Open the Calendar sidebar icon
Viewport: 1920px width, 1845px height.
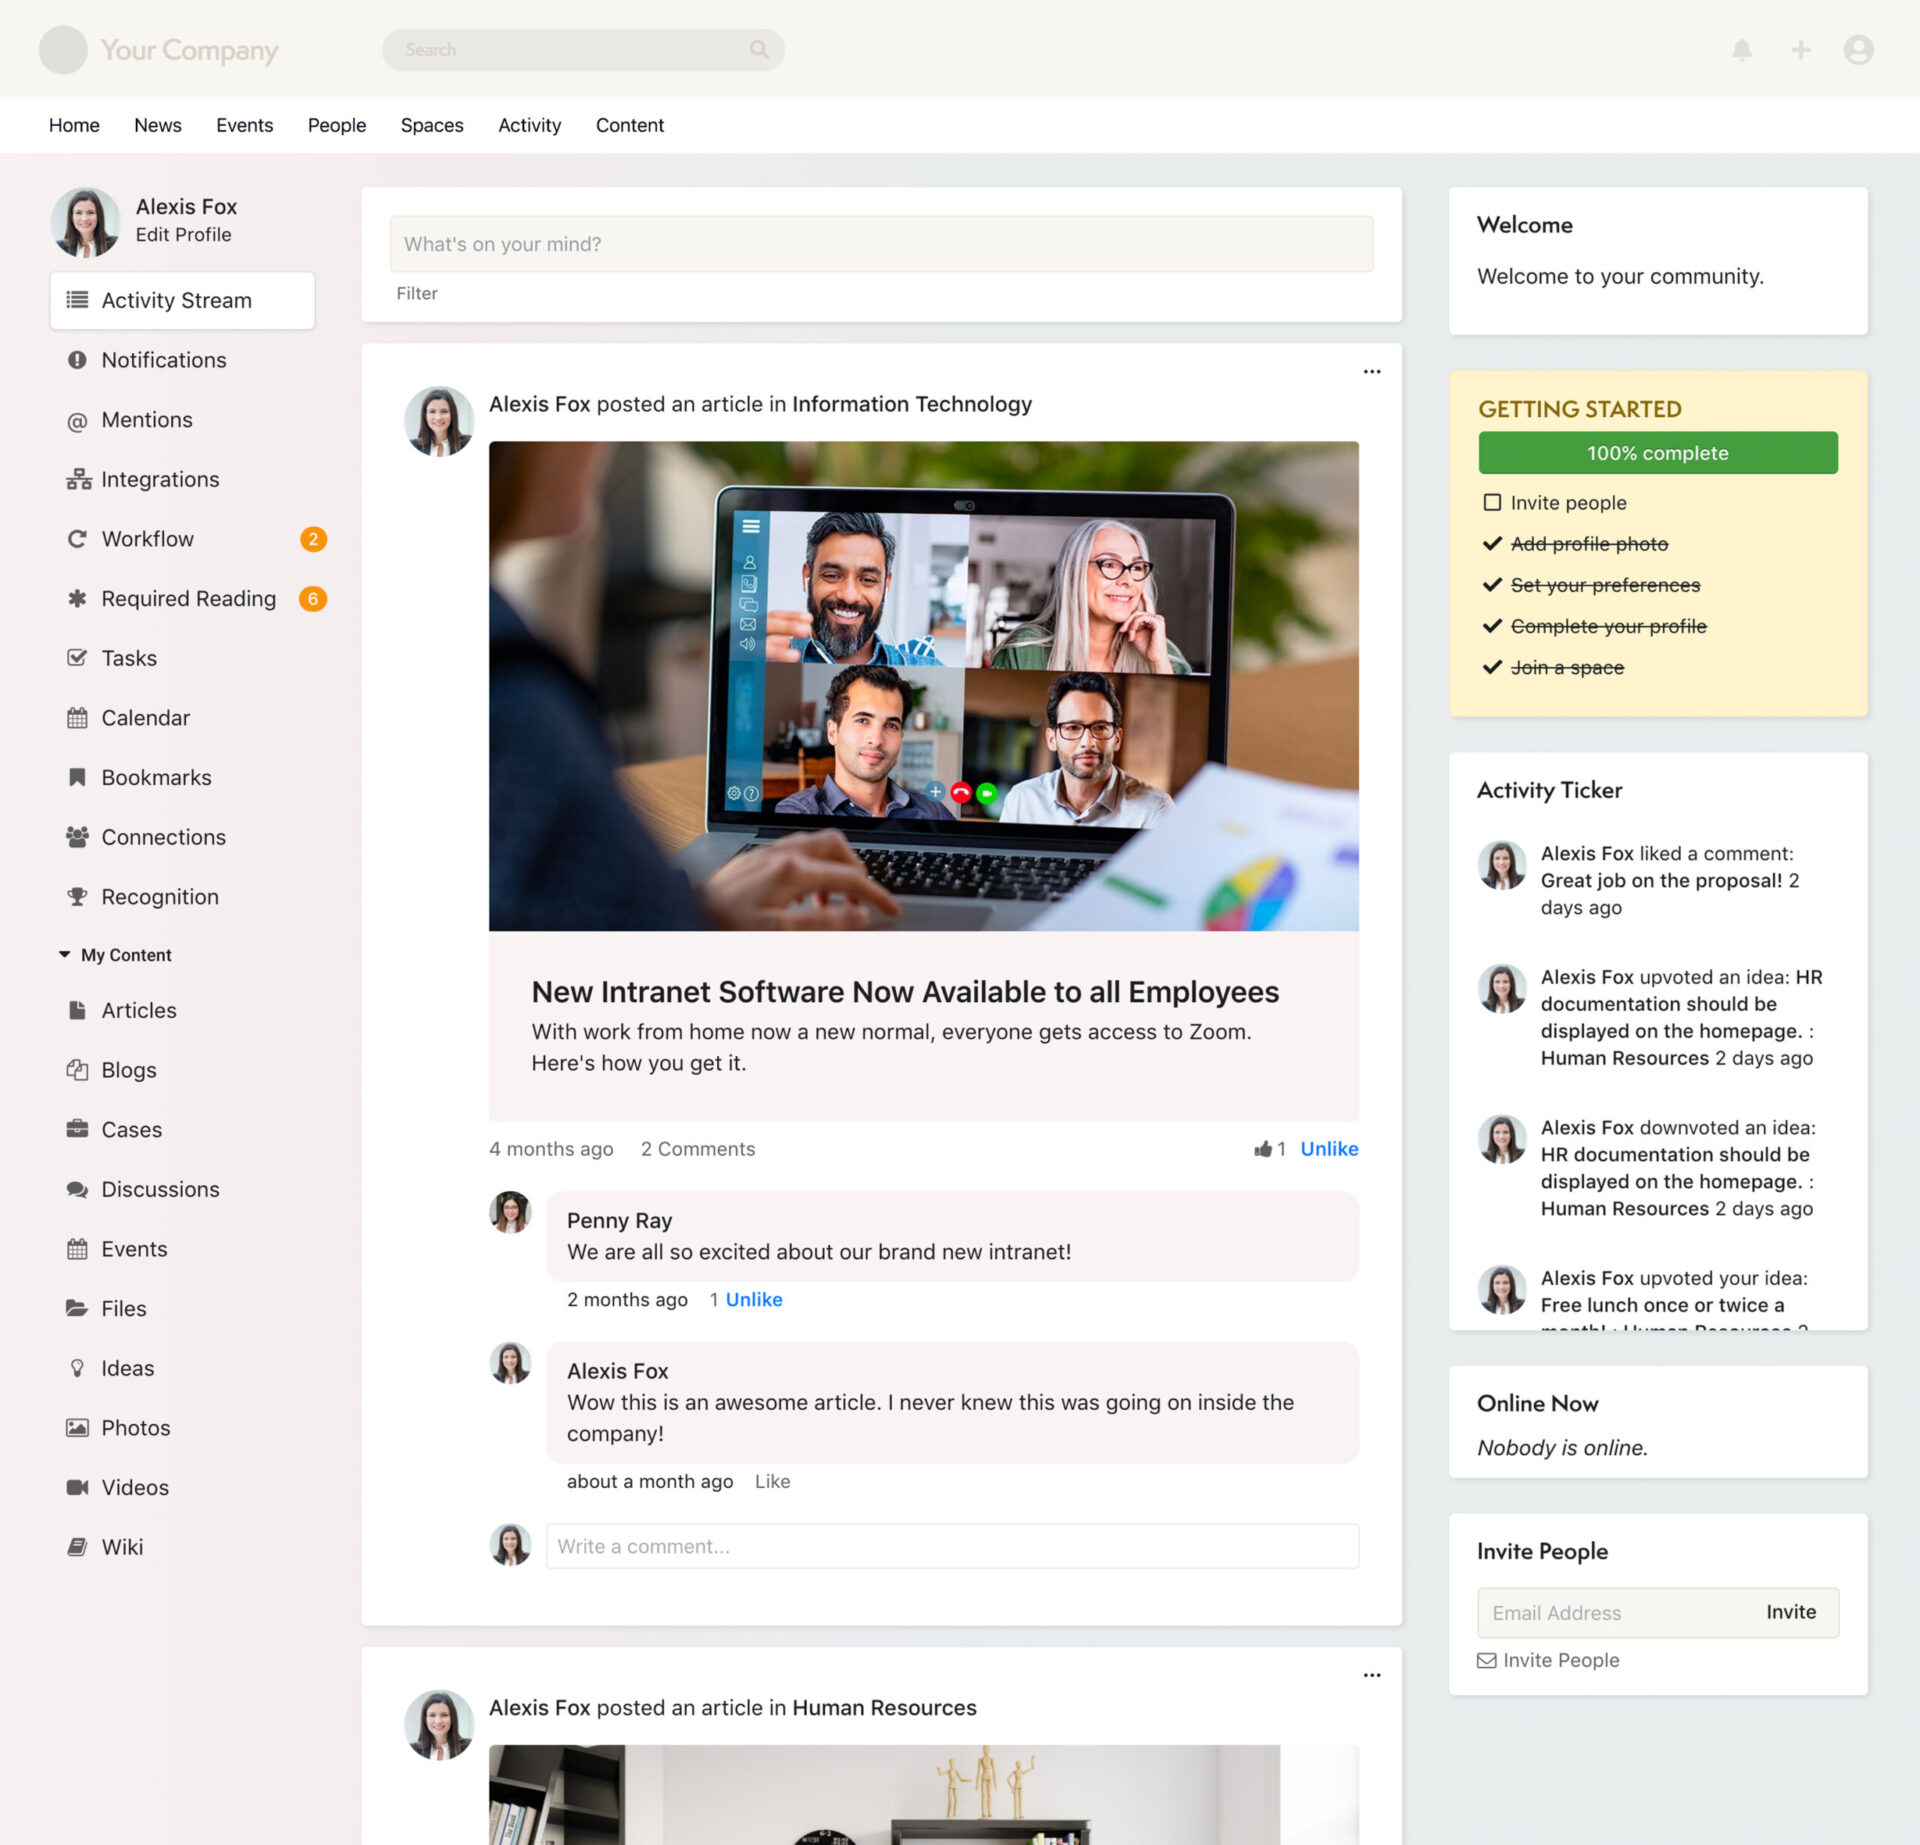[x=78, y=717]
